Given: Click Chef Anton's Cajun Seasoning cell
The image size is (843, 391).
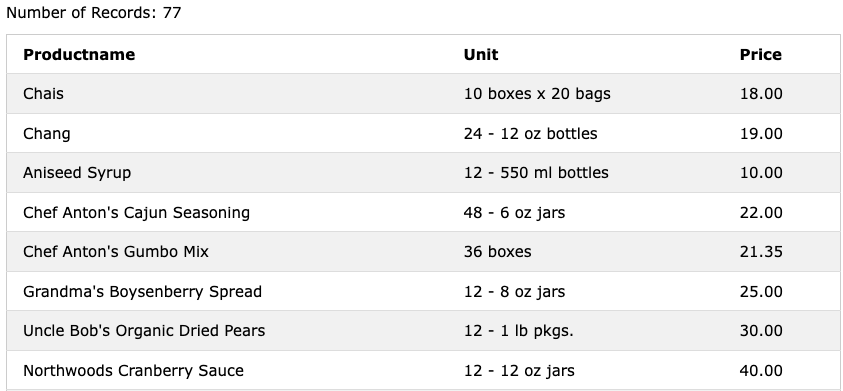Looking at the screenshot, I should [x=136, y=212].
